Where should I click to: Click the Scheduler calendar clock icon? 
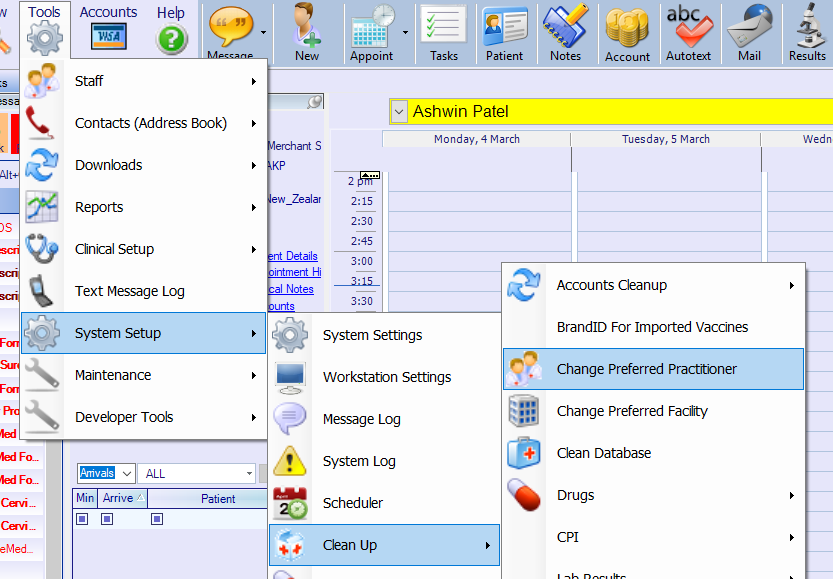point(290,503)
